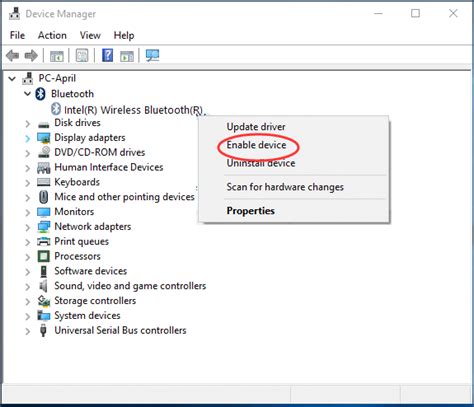Image resolution: width=474 pixels, height=407 pixels.
Task: Expand the Disk drives category
Action: click(28, 124)
